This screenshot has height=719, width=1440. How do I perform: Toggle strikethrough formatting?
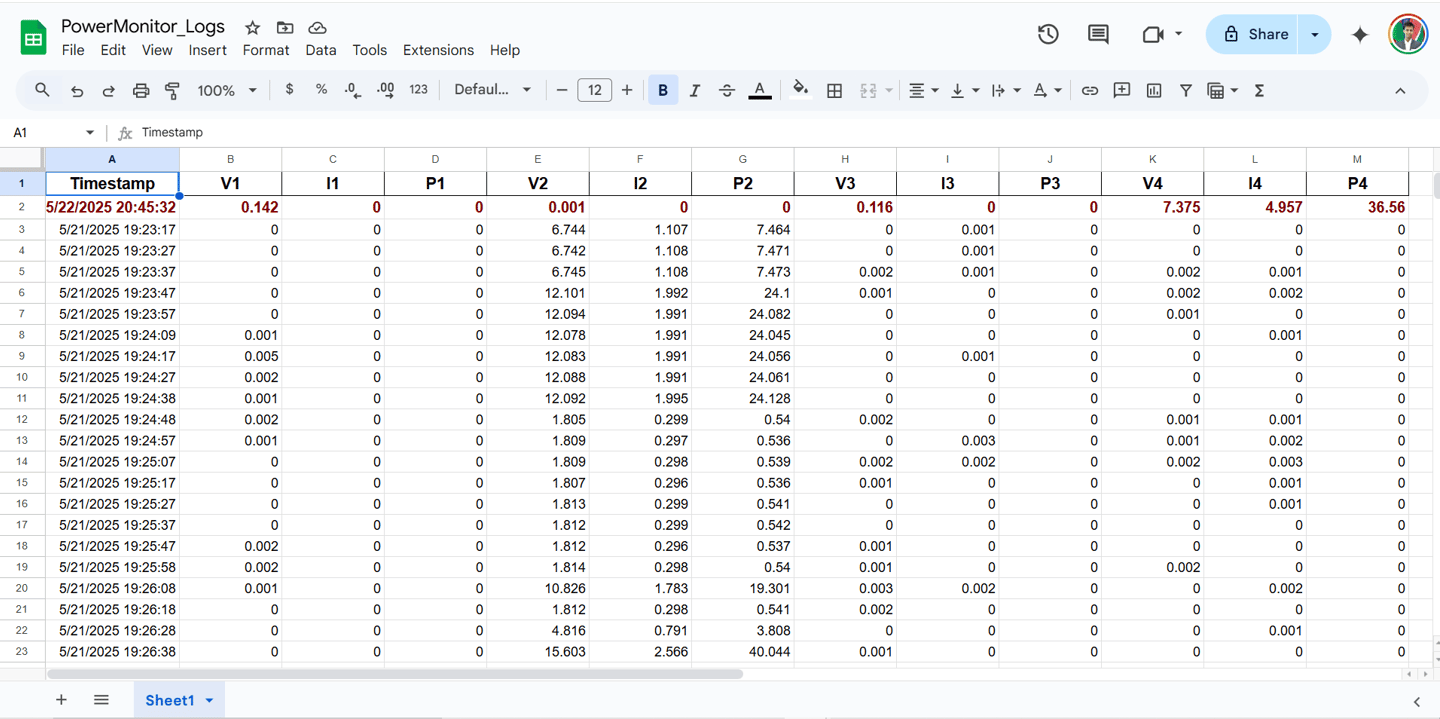[x=727, y=90]
